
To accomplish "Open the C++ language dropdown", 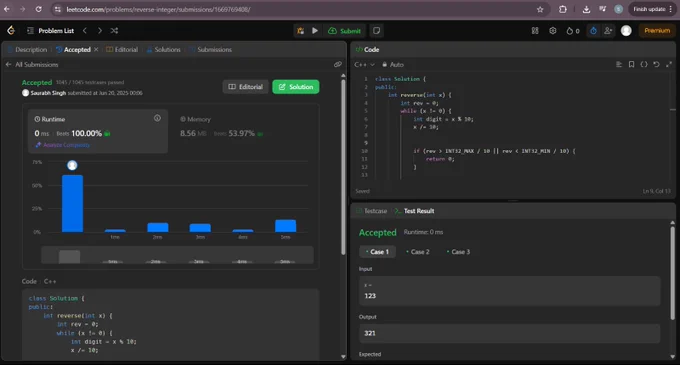I will click(x=364, y=65).
